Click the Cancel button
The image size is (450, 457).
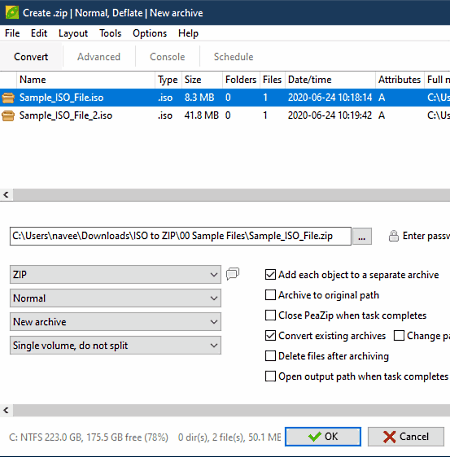406,437
